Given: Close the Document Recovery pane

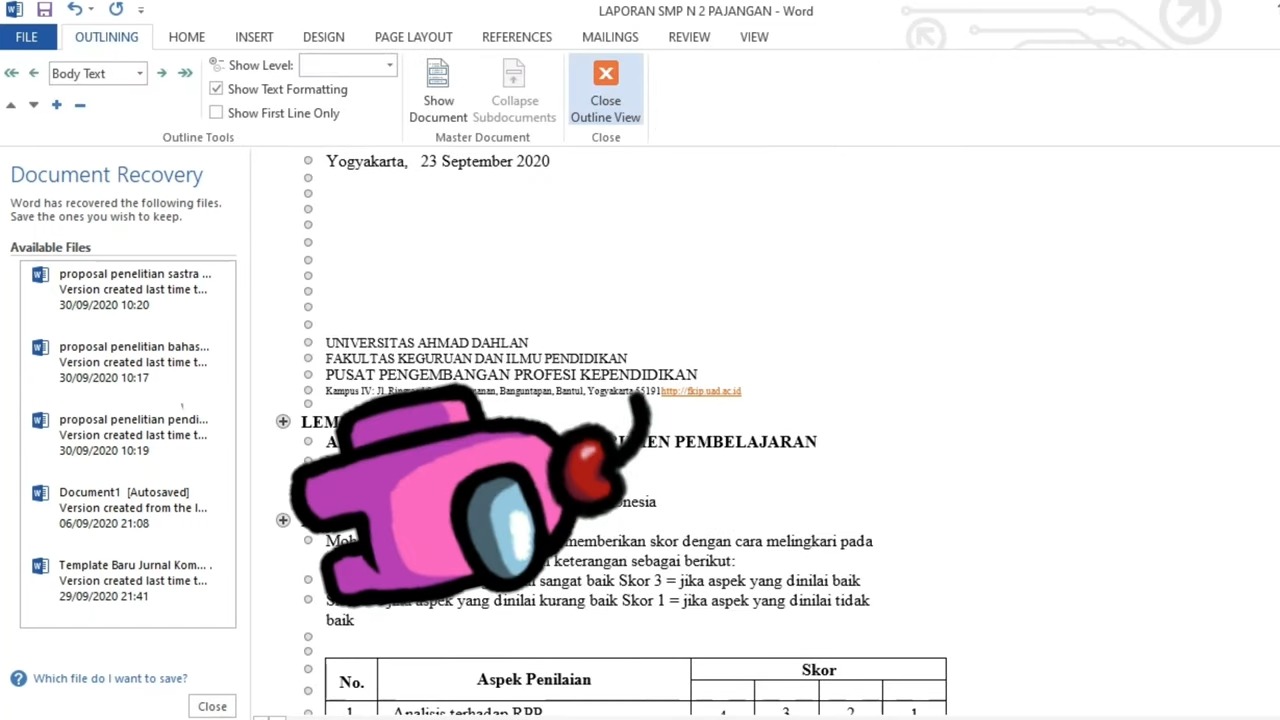Looking at the screenshot, I should point(212,706).
